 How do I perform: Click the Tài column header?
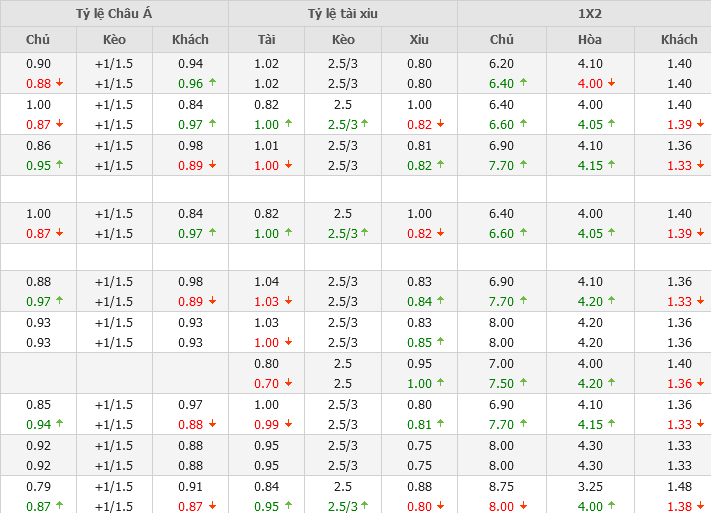pyautogui.click(x=266, y=40)
